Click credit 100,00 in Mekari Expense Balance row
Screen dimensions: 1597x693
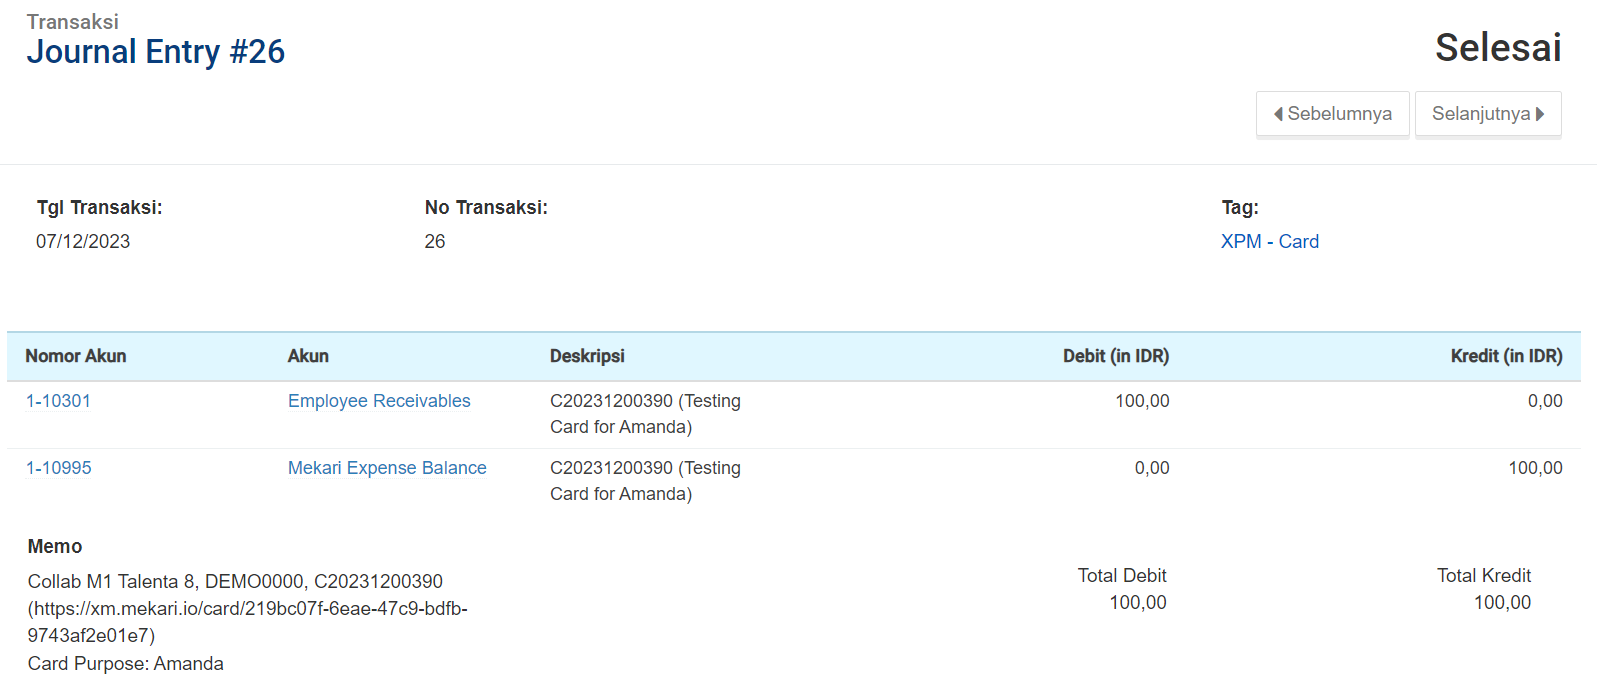click(x=1535, y=468)
